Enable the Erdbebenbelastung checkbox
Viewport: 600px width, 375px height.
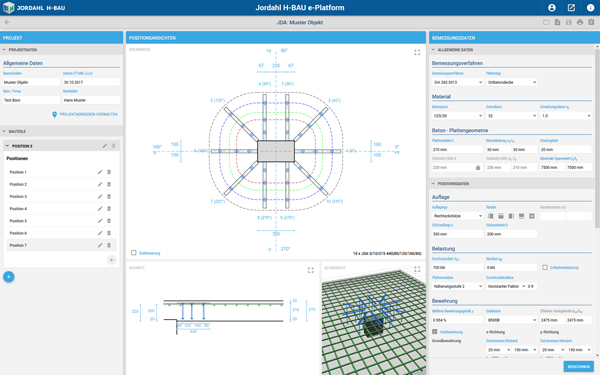(x=545, y=267)
